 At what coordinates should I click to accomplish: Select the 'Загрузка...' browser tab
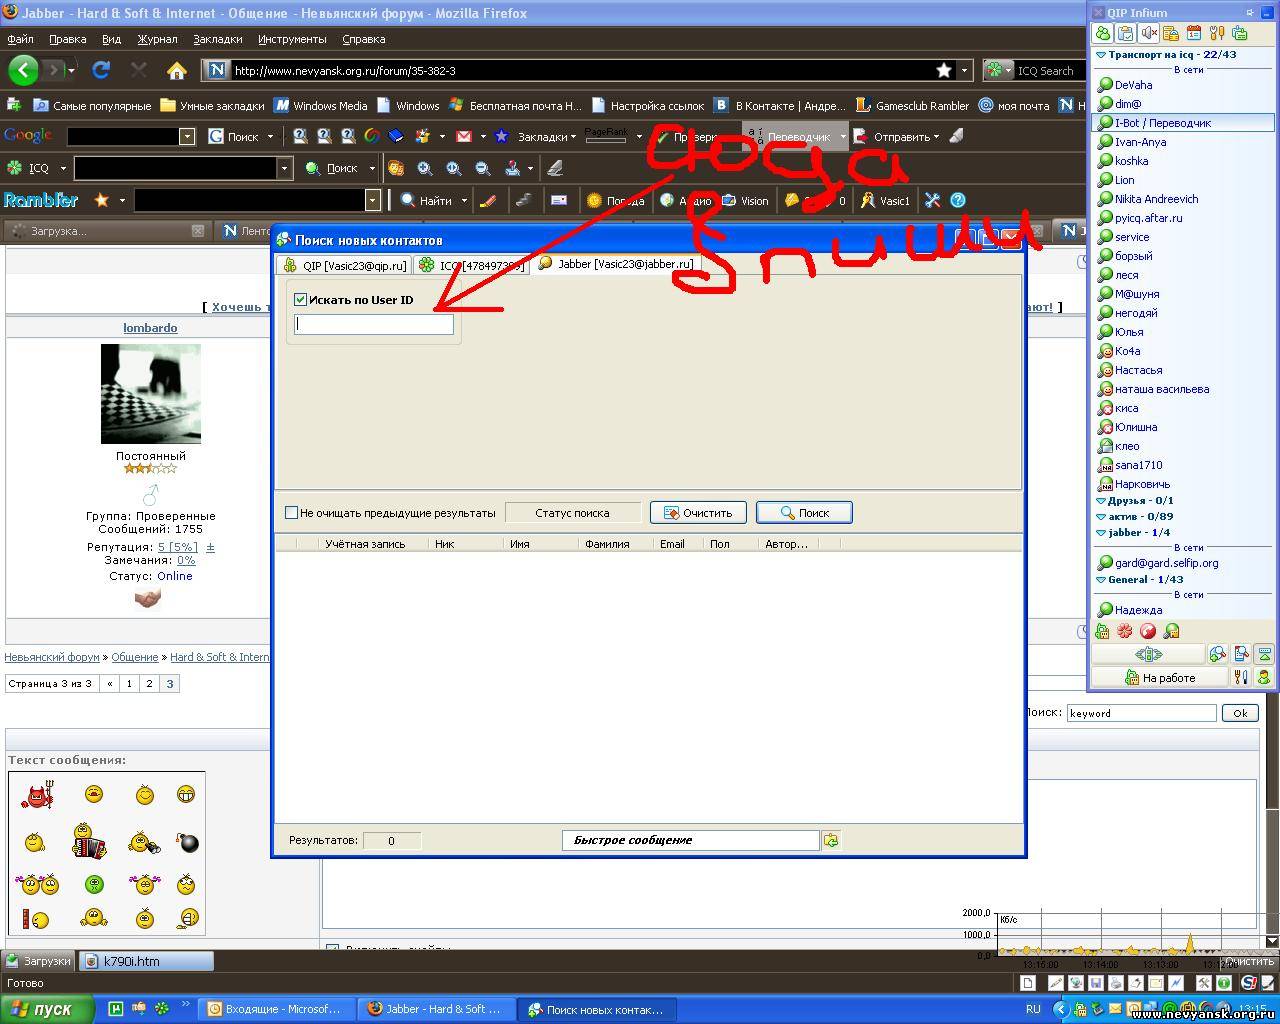tap(106, 231)
